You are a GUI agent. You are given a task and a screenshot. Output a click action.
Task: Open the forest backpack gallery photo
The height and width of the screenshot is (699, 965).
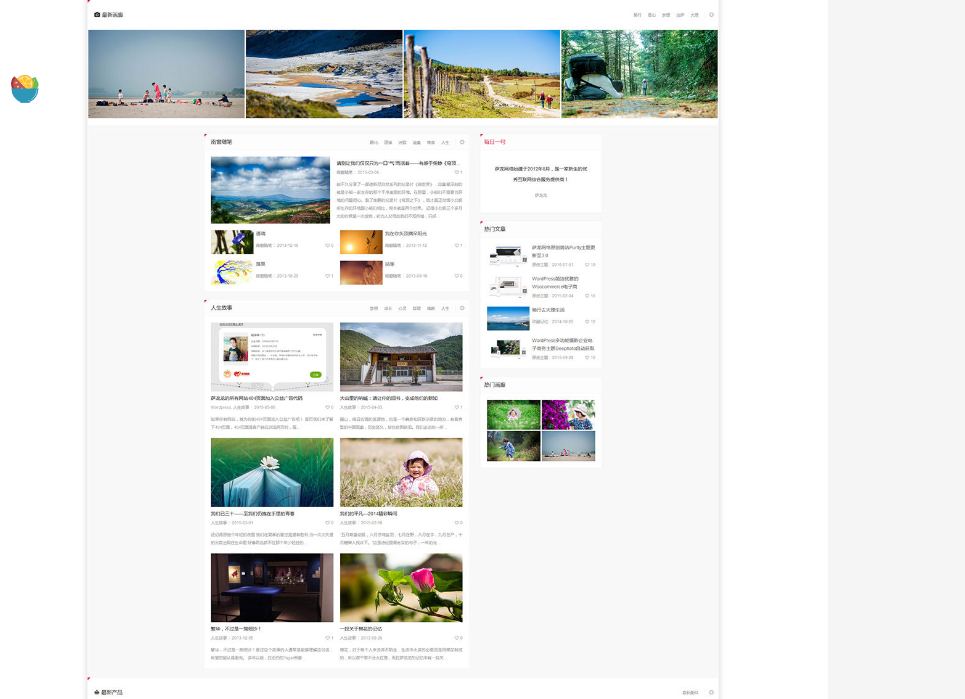tap(639, 74)
